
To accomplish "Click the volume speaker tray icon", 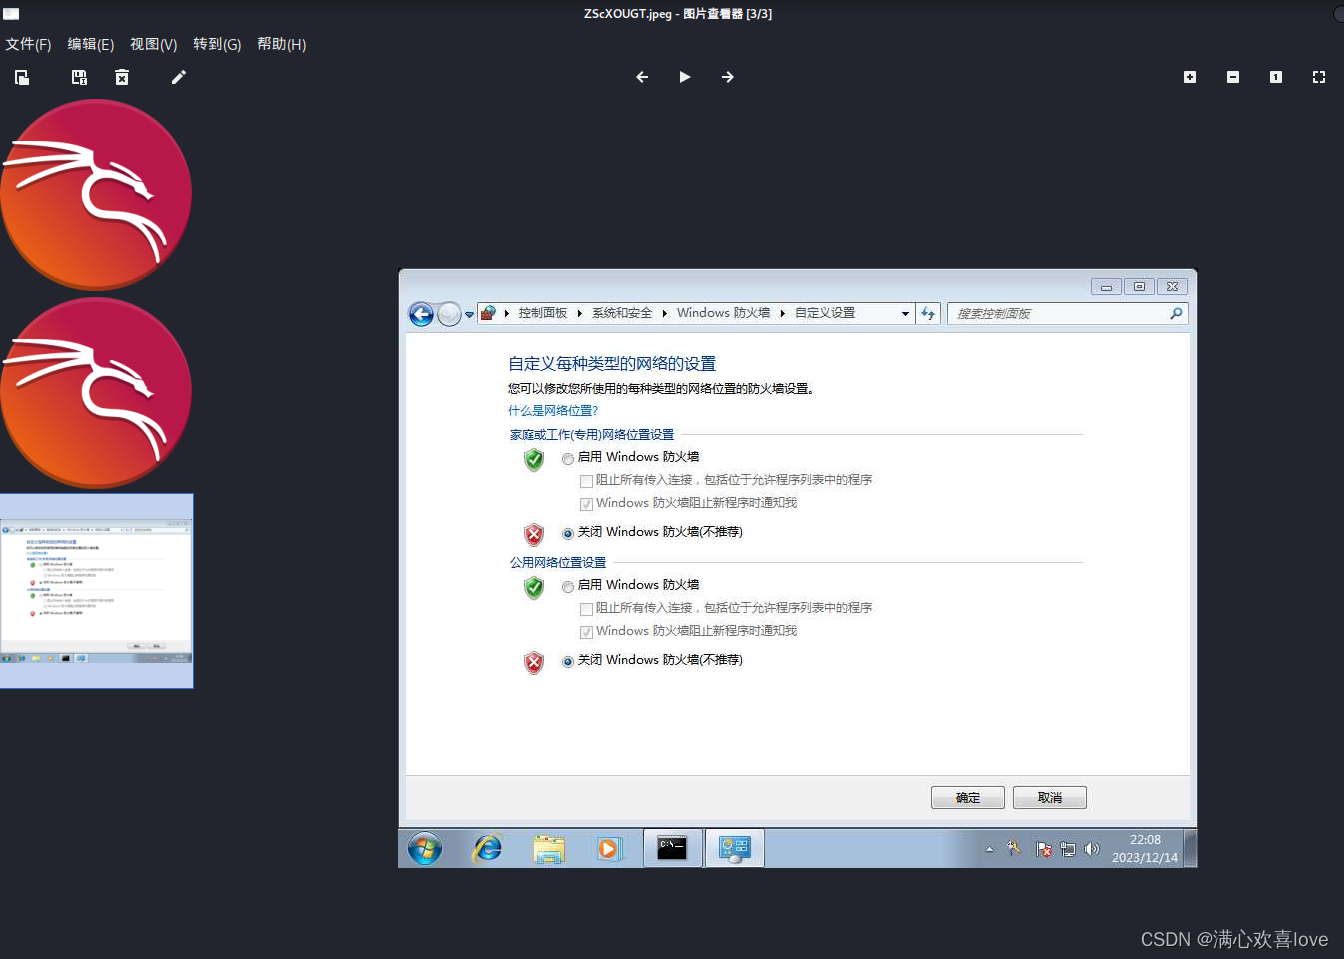I will 1092,849.
